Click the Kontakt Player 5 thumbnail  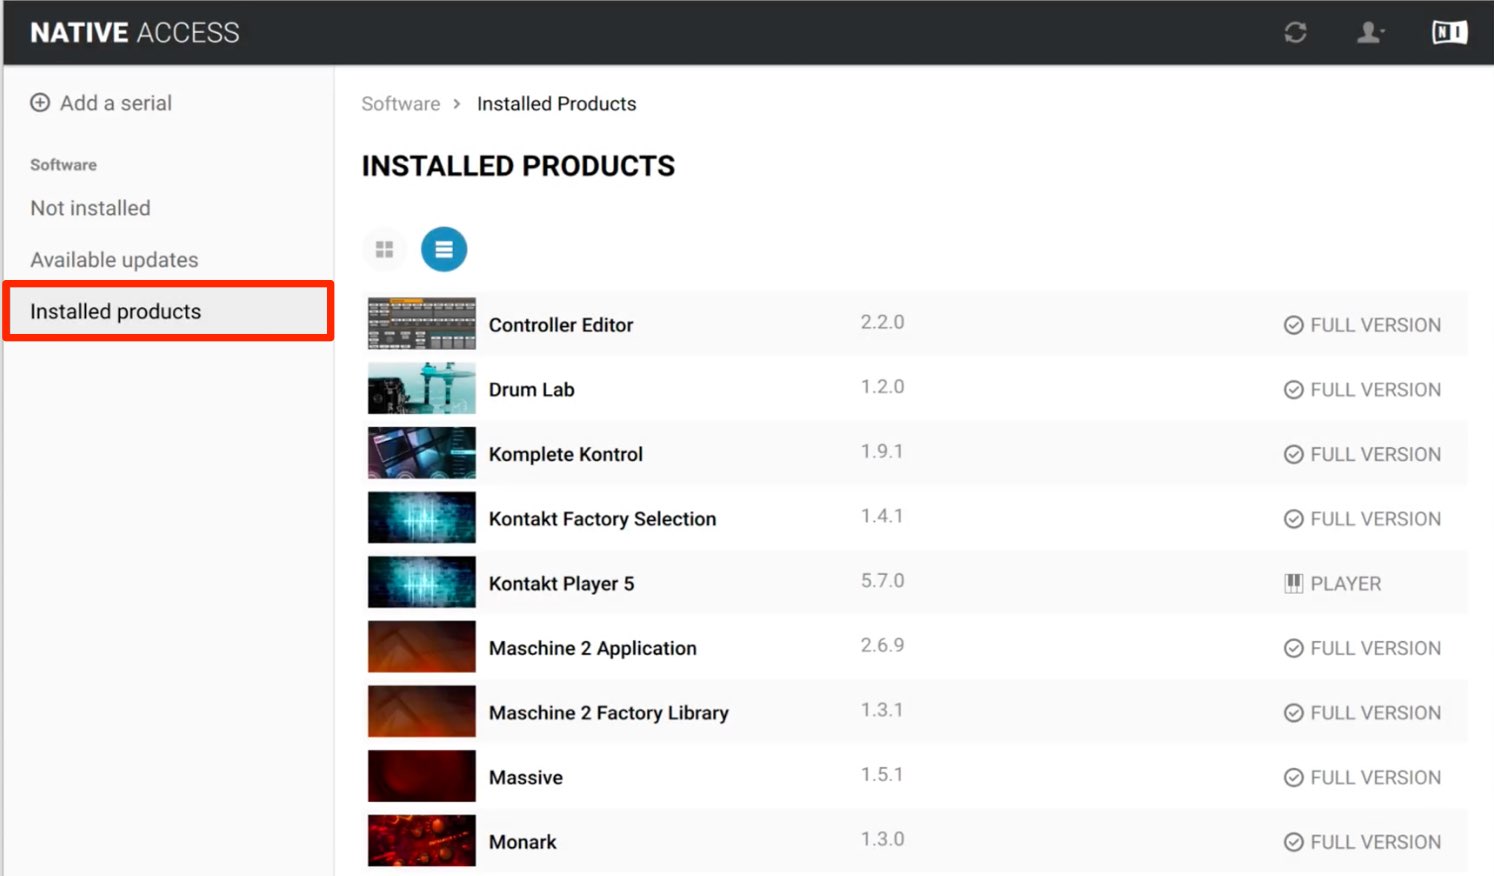(x=421, y=582)
